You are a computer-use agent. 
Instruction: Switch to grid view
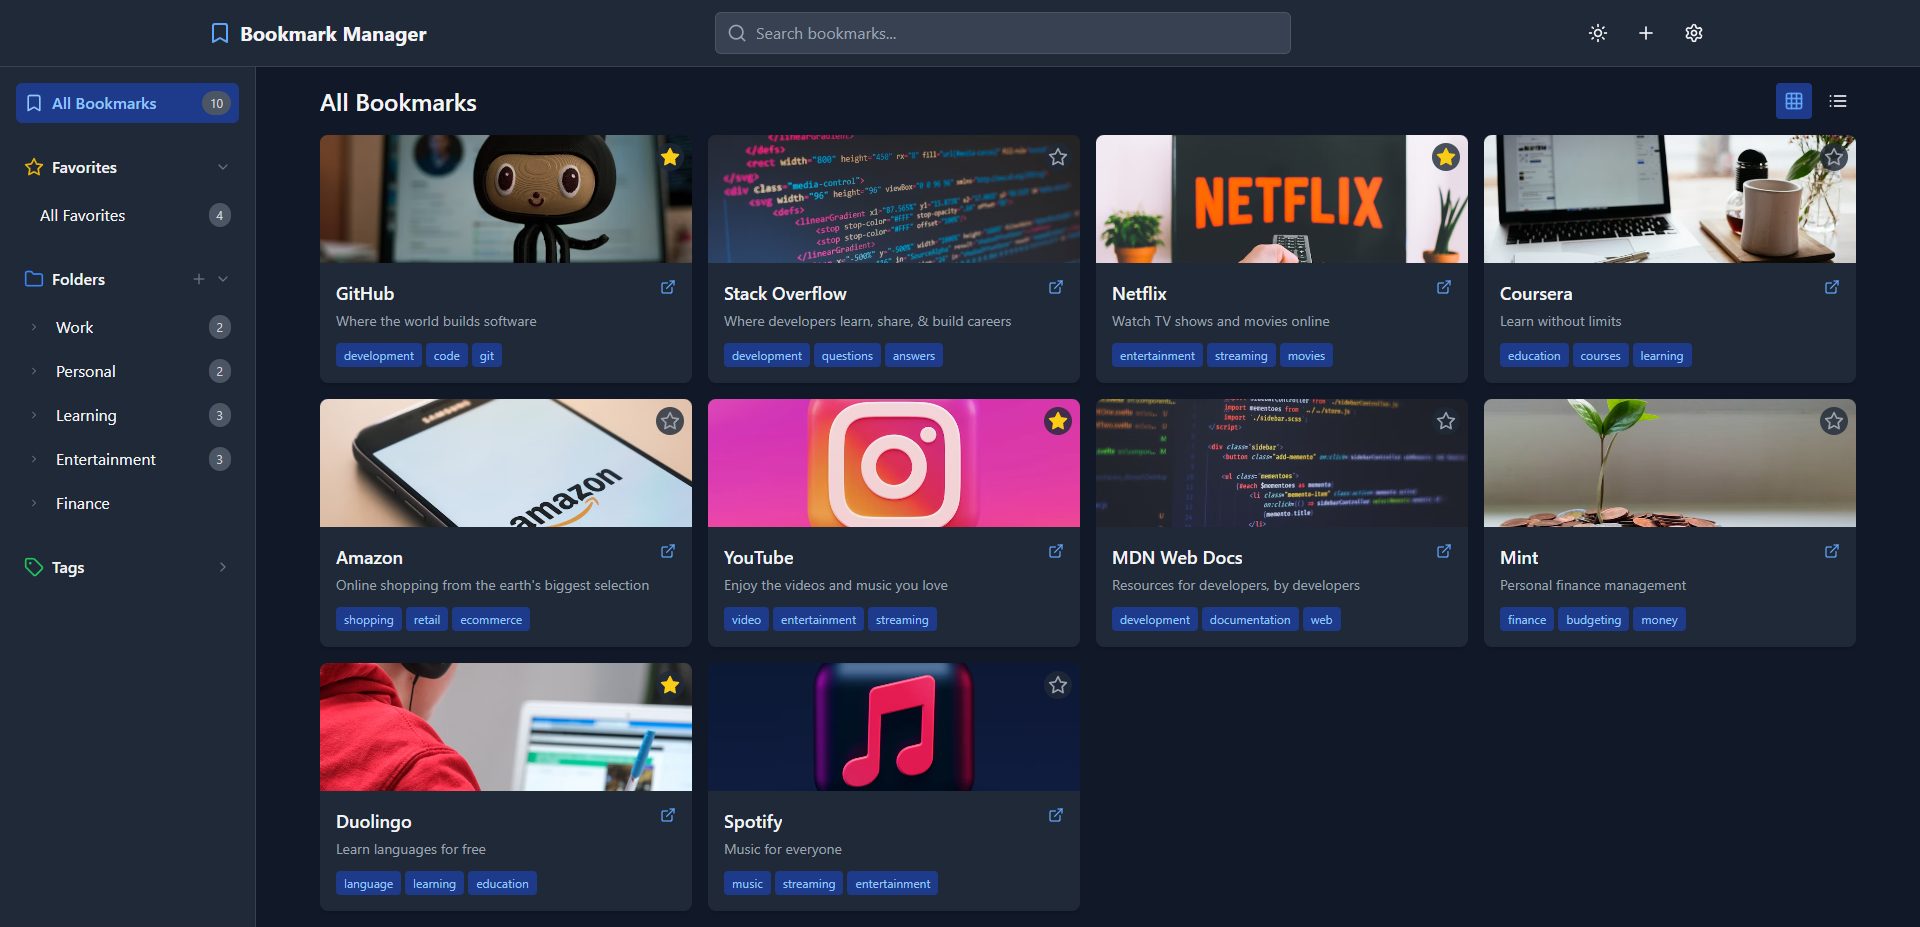pyautogui.click(x=1794, y=101)
